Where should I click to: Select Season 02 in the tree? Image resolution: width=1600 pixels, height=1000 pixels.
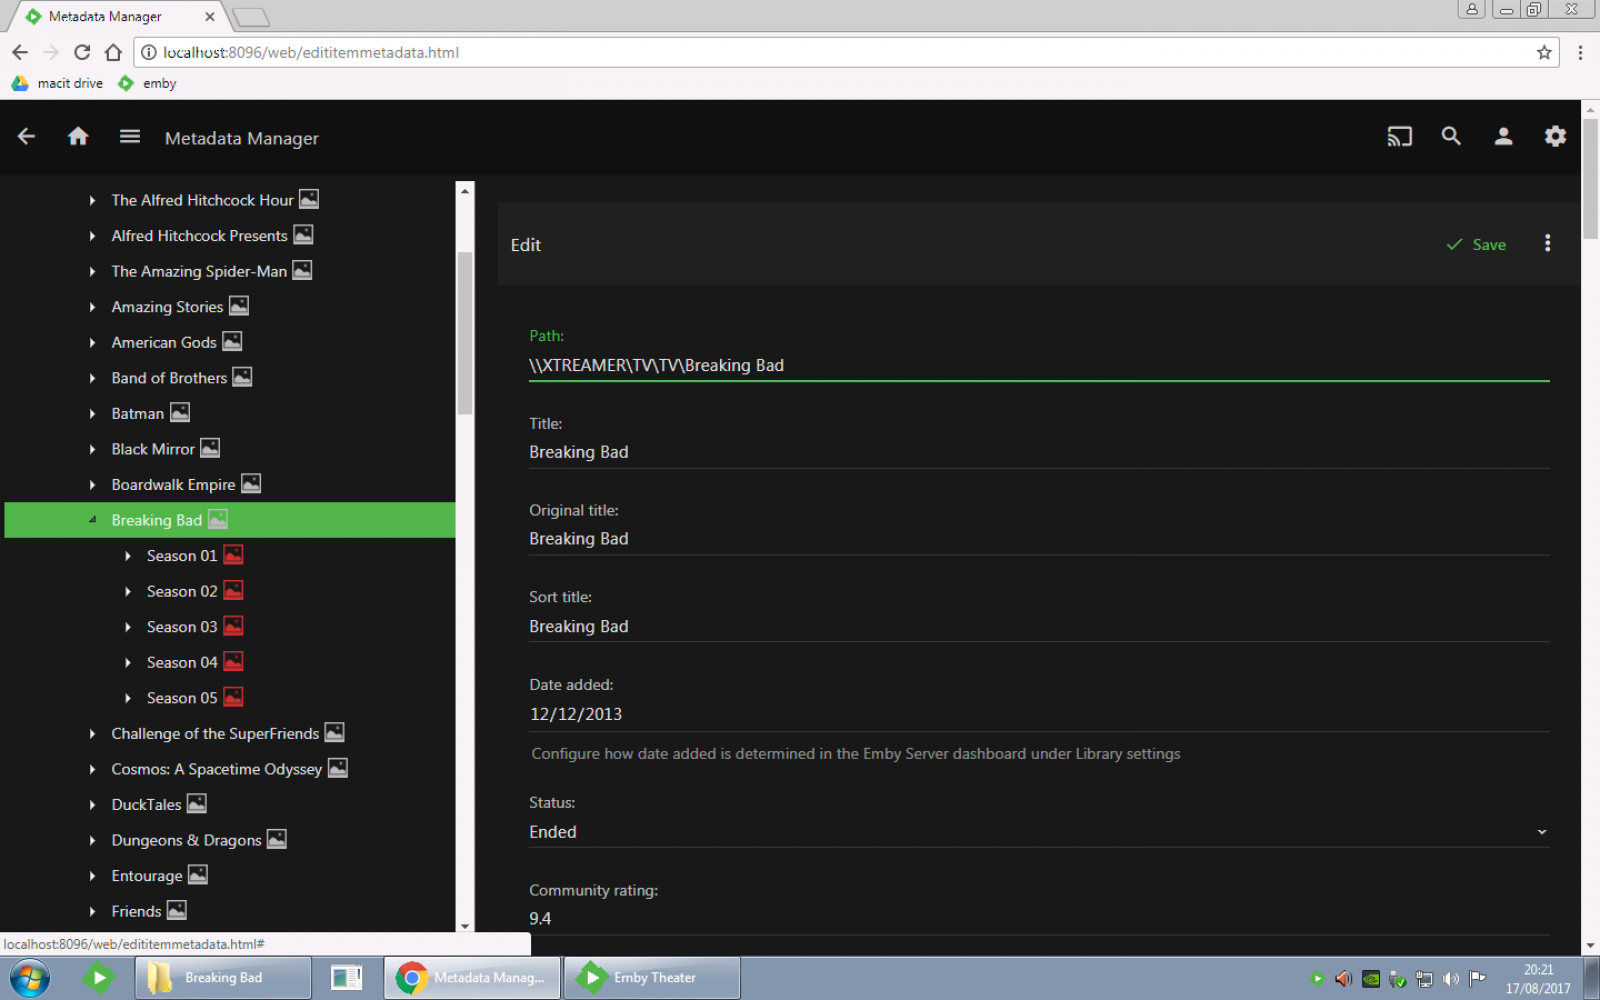(x=182, y=591)
